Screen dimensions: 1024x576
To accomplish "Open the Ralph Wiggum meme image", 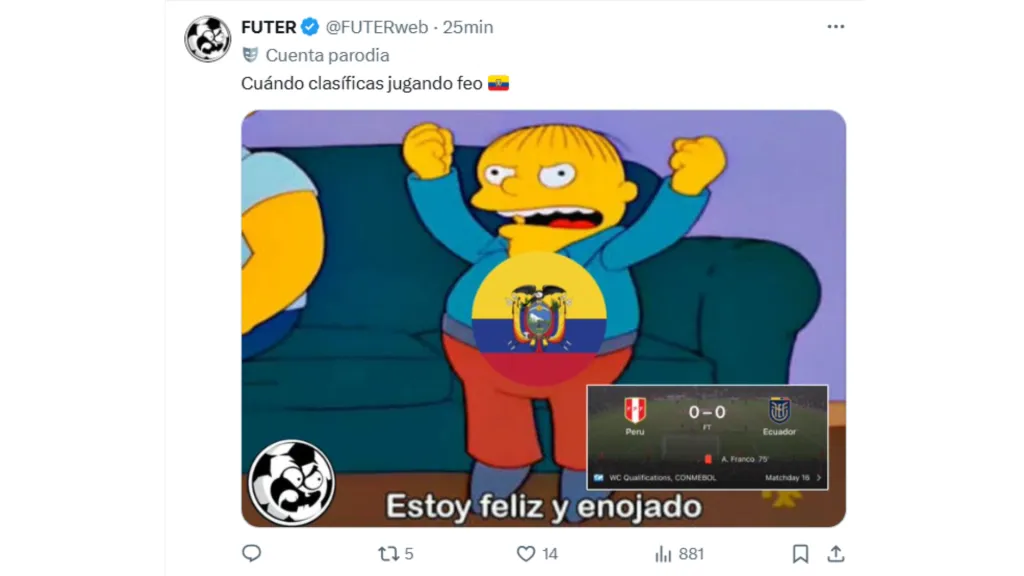I will coord(543,318).
